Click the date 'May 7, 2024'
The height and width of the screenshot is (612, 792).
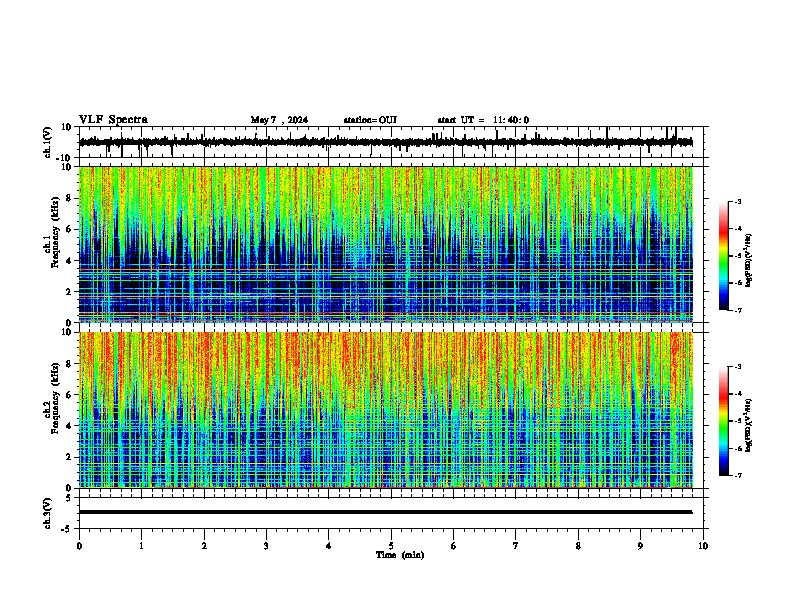[x=279, y=120]
